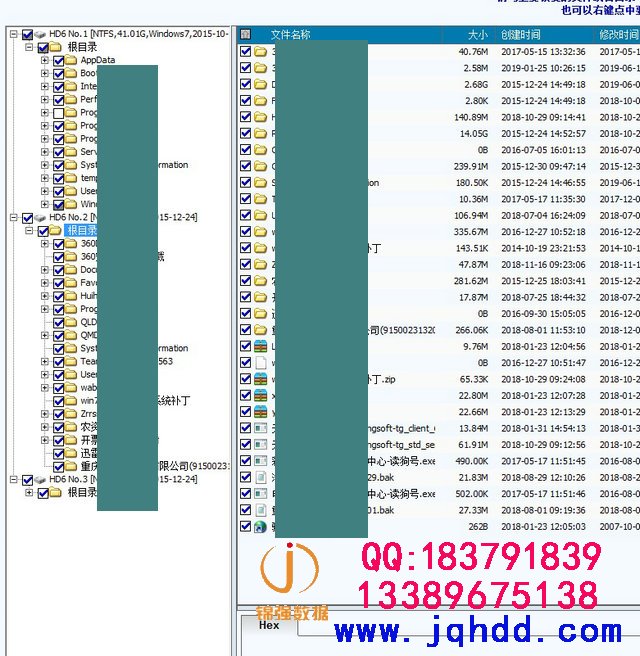Click archive icon in the 9.76M row
Viewport: 640px width, 656px height.
(x=261, y=346)
